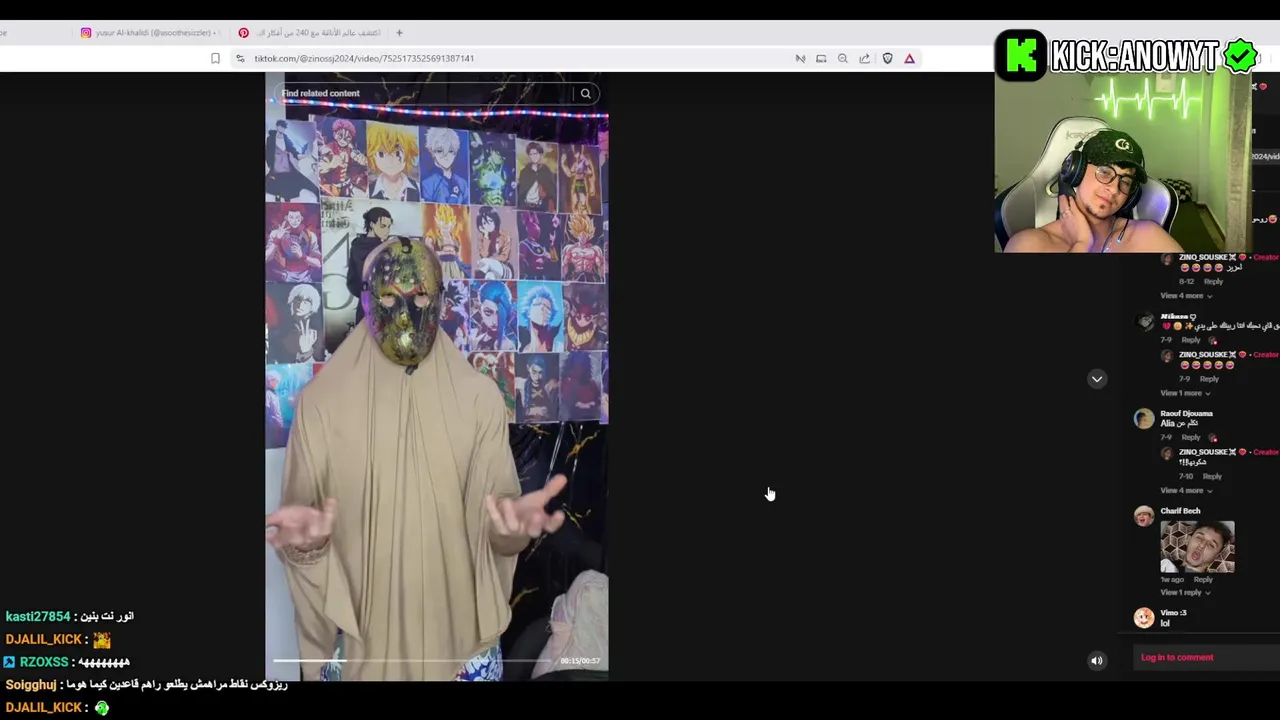Open the Brave Rewards triangle icon

[909, 58]
